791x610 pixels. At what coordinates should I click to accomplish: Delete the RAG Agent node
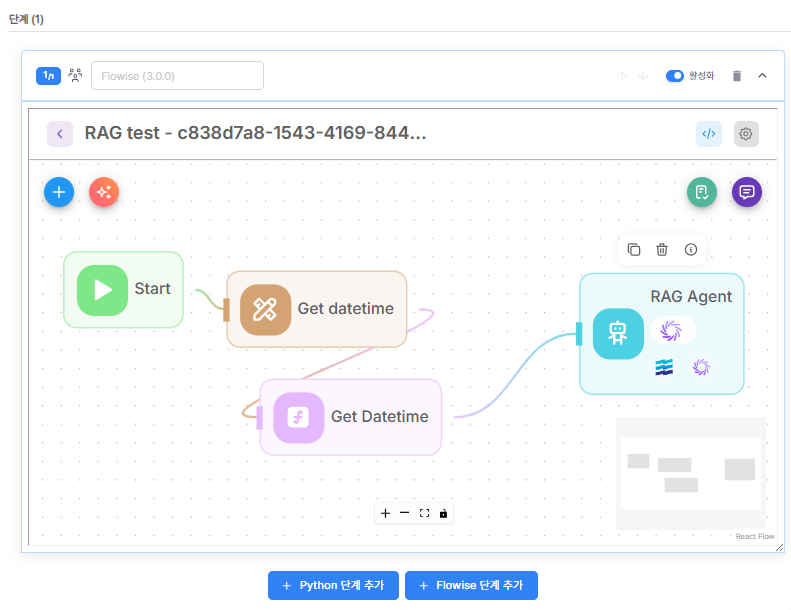point(662,250)
